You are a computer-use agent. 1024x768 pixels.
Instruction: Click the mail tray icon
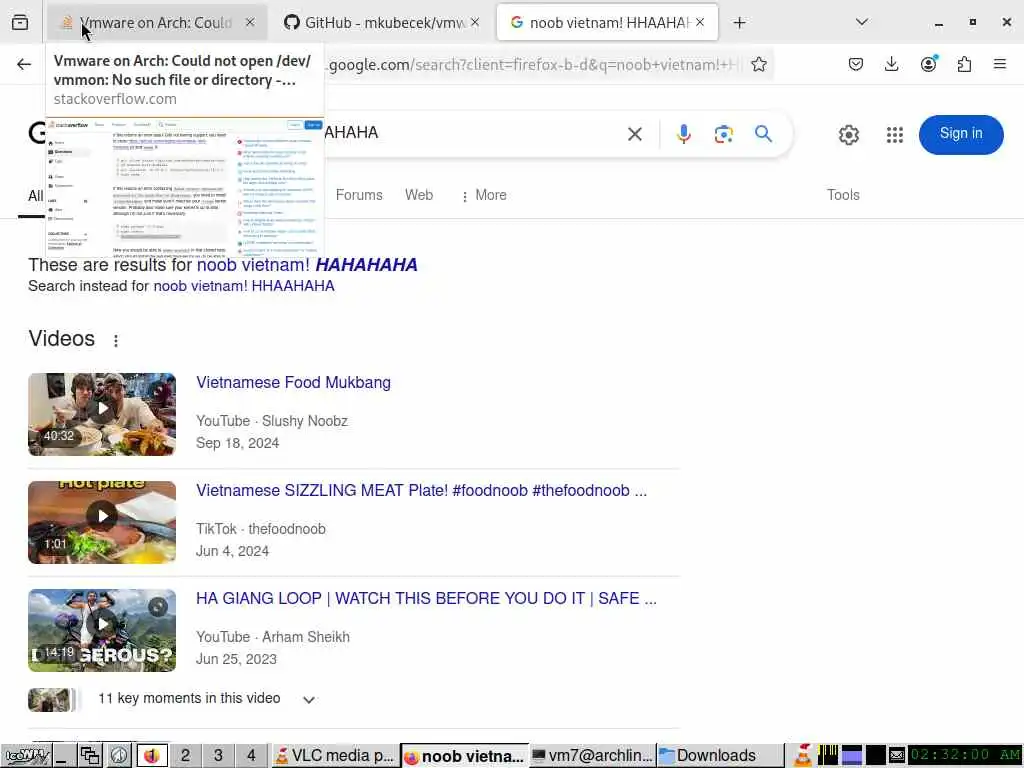click(897, 756)
